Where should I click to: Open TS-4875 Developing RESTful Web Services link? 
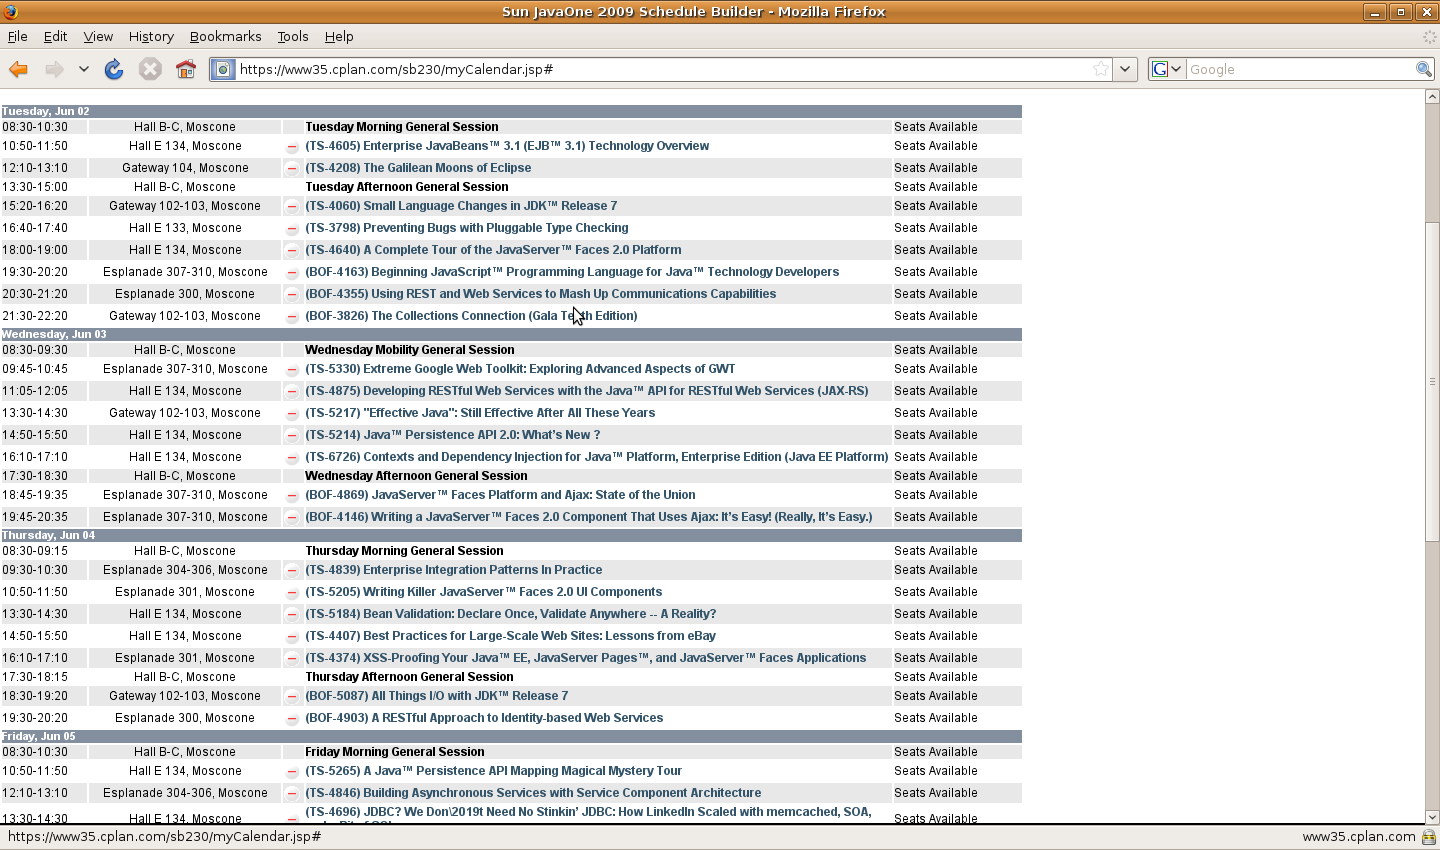pos(587,391)
